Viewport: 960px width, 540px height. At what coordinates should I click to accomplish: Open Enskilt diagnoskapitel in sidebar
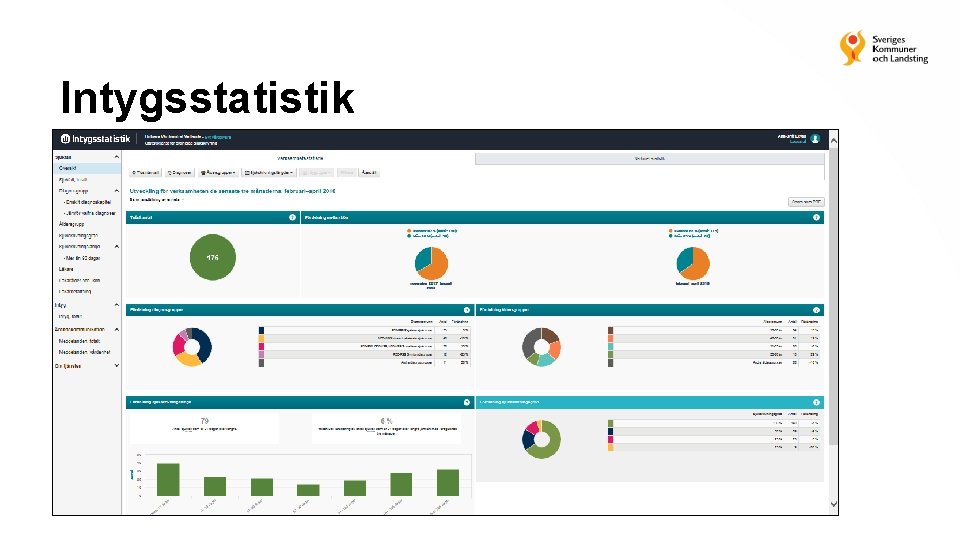click(88, 202)
